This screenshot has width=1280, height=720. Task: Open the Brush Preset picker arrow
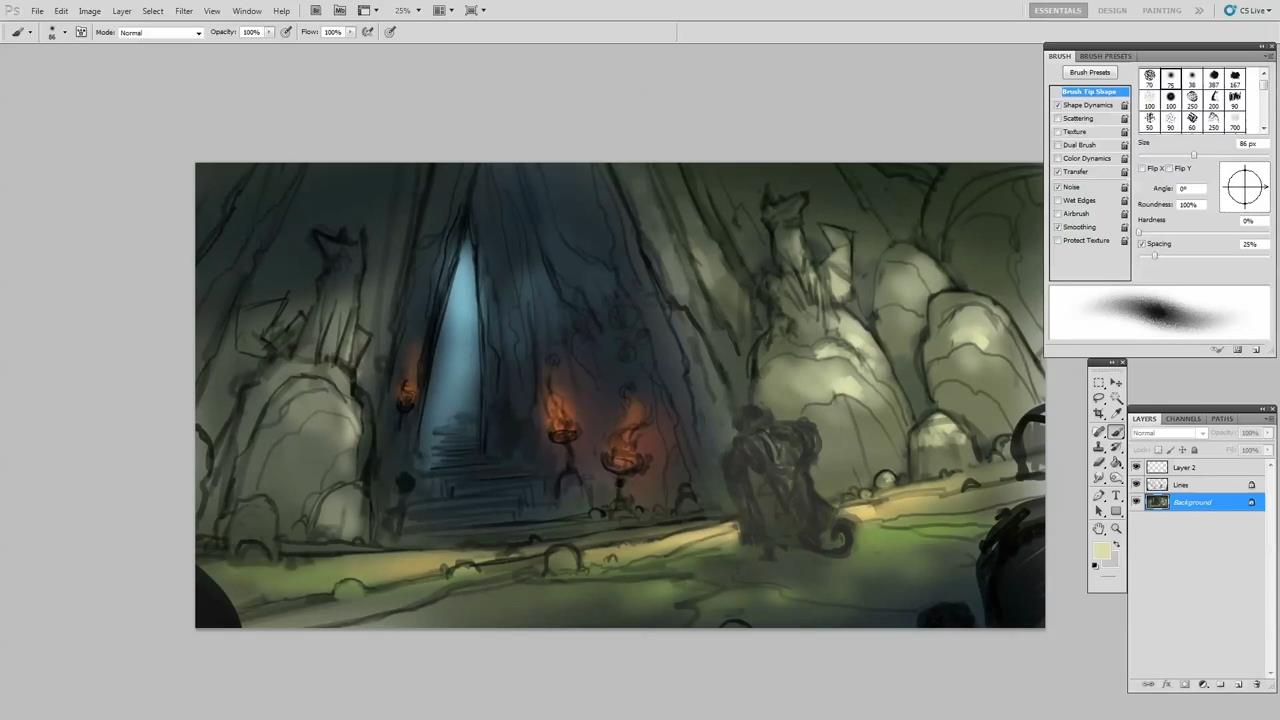click(65, 32)
